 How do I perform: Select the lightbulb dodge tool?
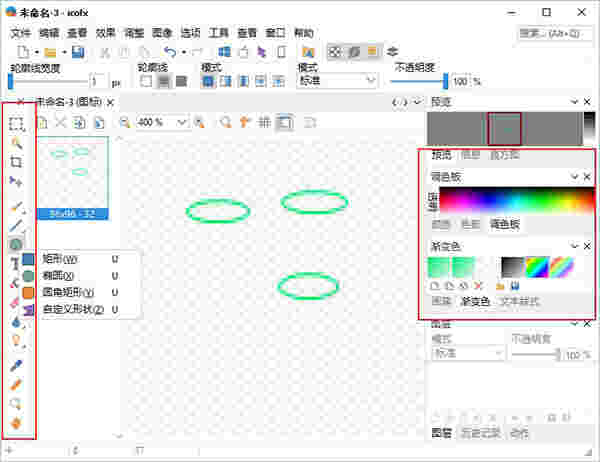[16, 340]
